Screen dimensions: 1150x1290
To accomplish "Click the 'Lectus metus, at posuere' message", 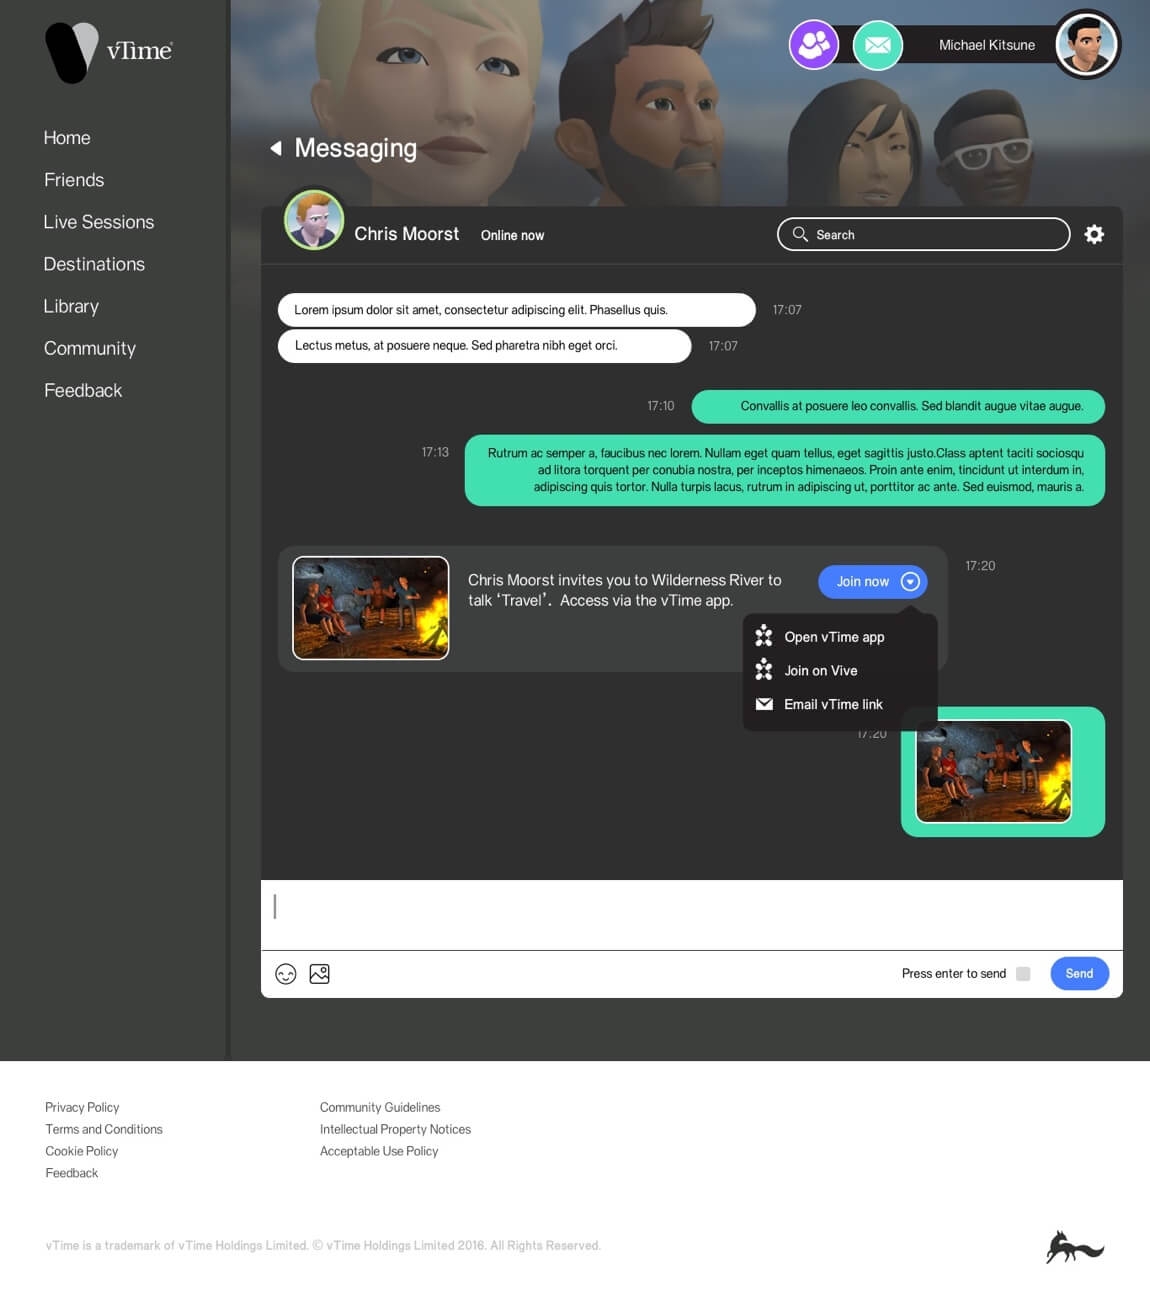I will coord(485,346).
